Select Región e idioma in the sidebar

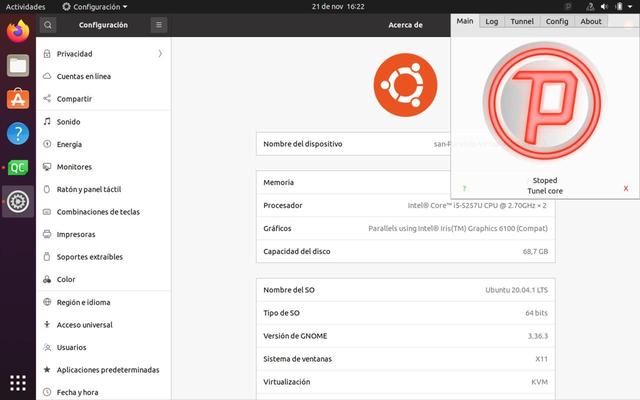pyautogui.click(x=104, y=302)
